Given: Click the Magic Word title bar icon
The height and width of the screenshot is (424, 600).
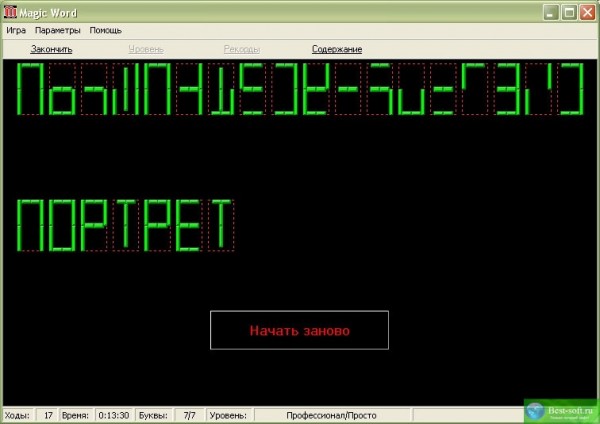Looking at the screenshot, I should (x=10, y=12).
